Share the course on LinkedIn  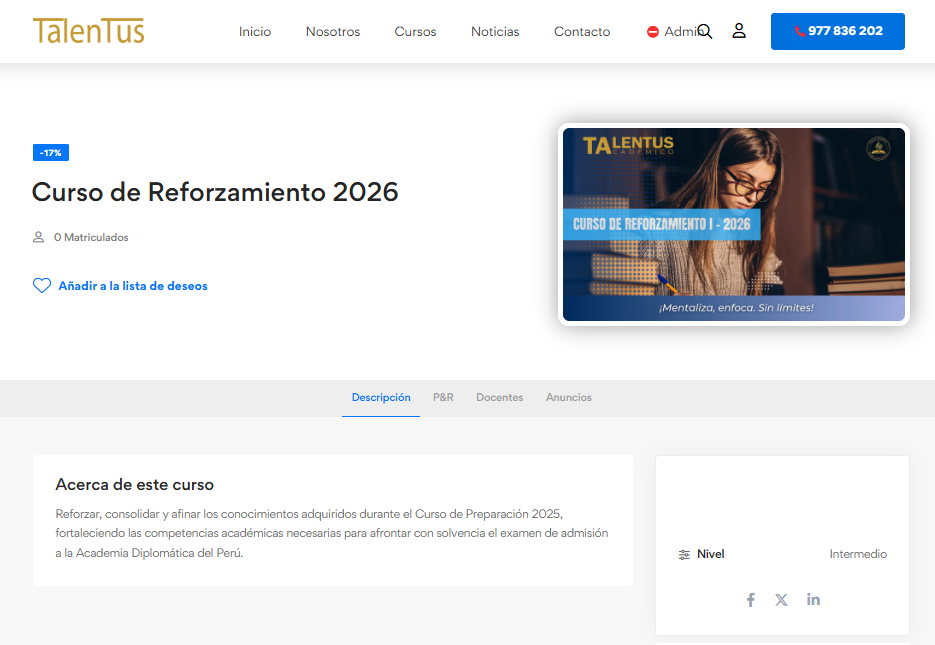point(813,600)
